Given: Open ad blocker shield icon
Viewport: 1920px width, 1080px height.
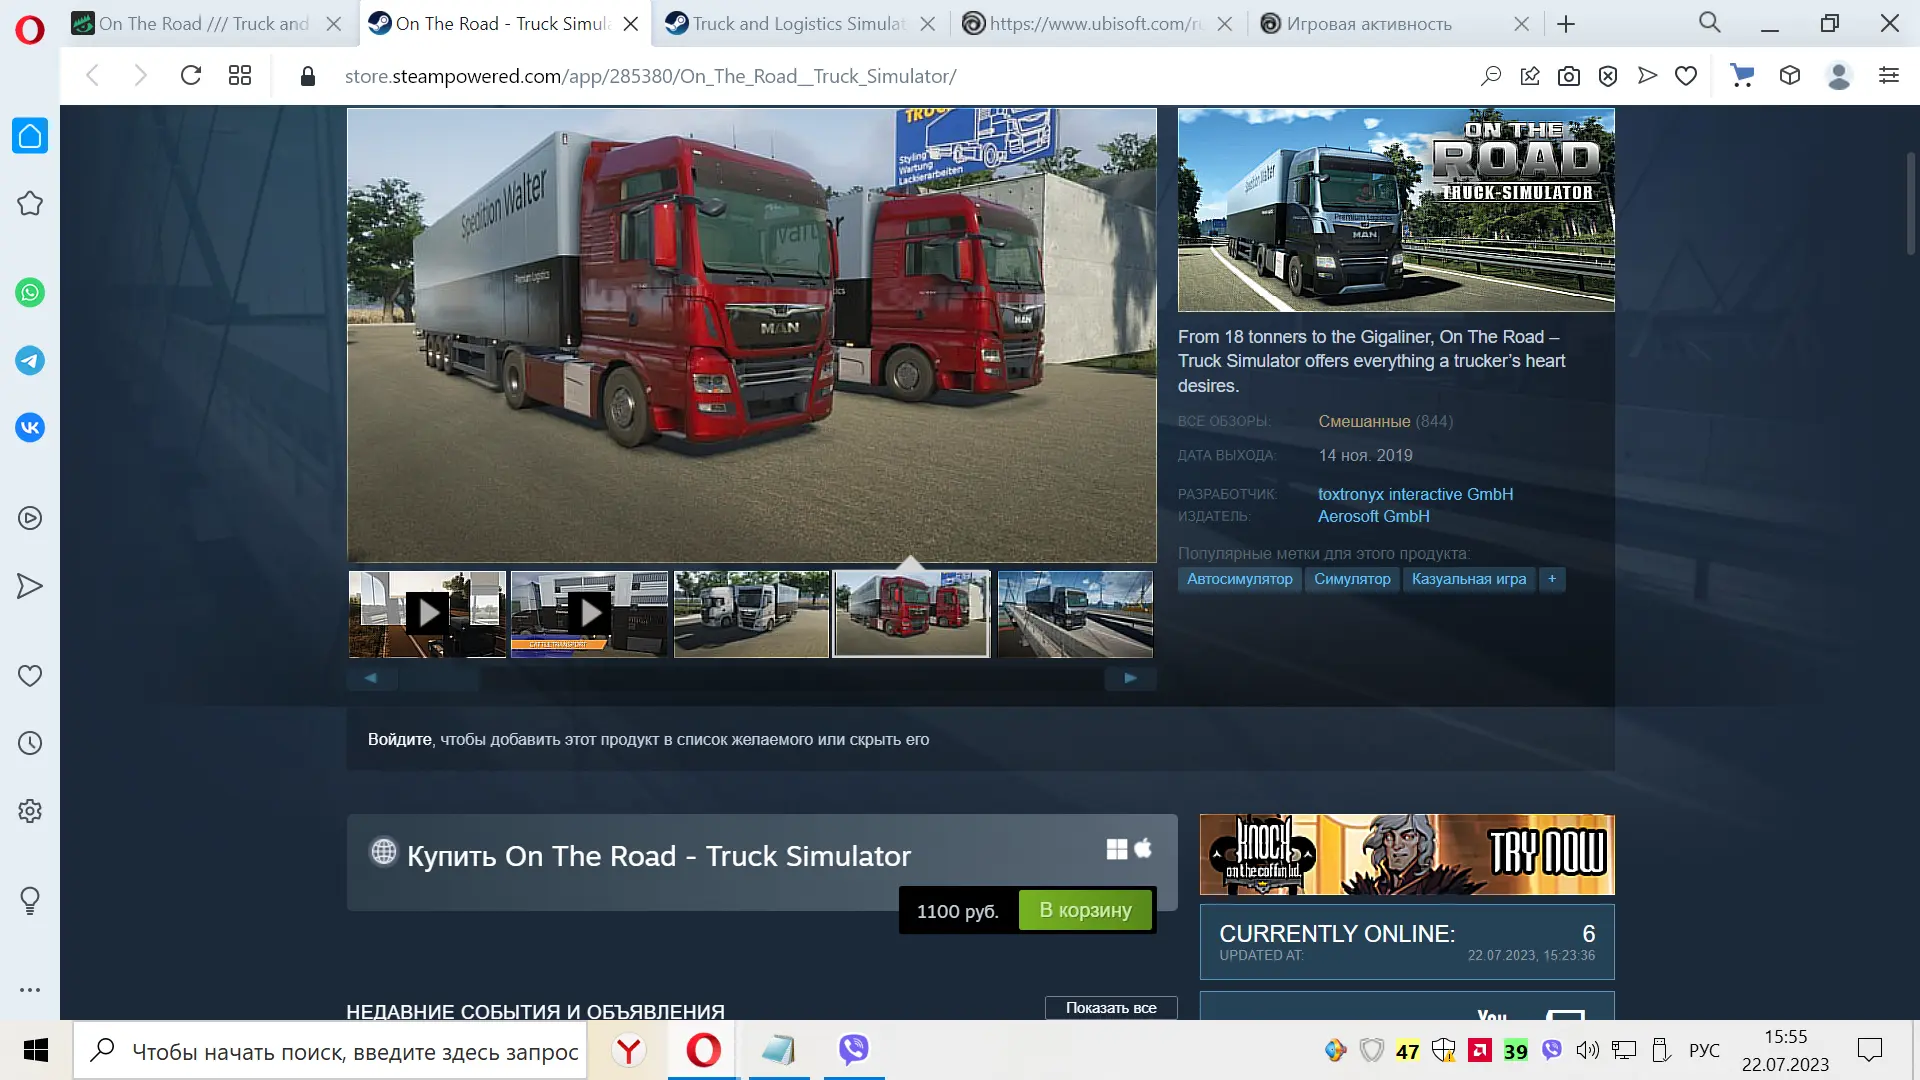Looking at the screenshot, I should [1608, 76].
